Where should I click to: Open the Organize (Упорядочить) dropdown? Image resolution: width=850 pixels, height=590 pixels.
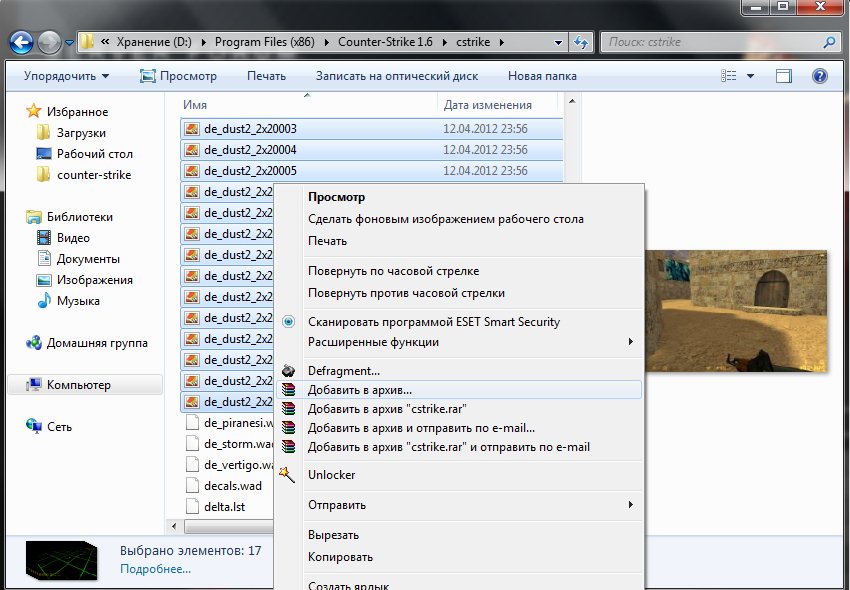pos(66,76)
